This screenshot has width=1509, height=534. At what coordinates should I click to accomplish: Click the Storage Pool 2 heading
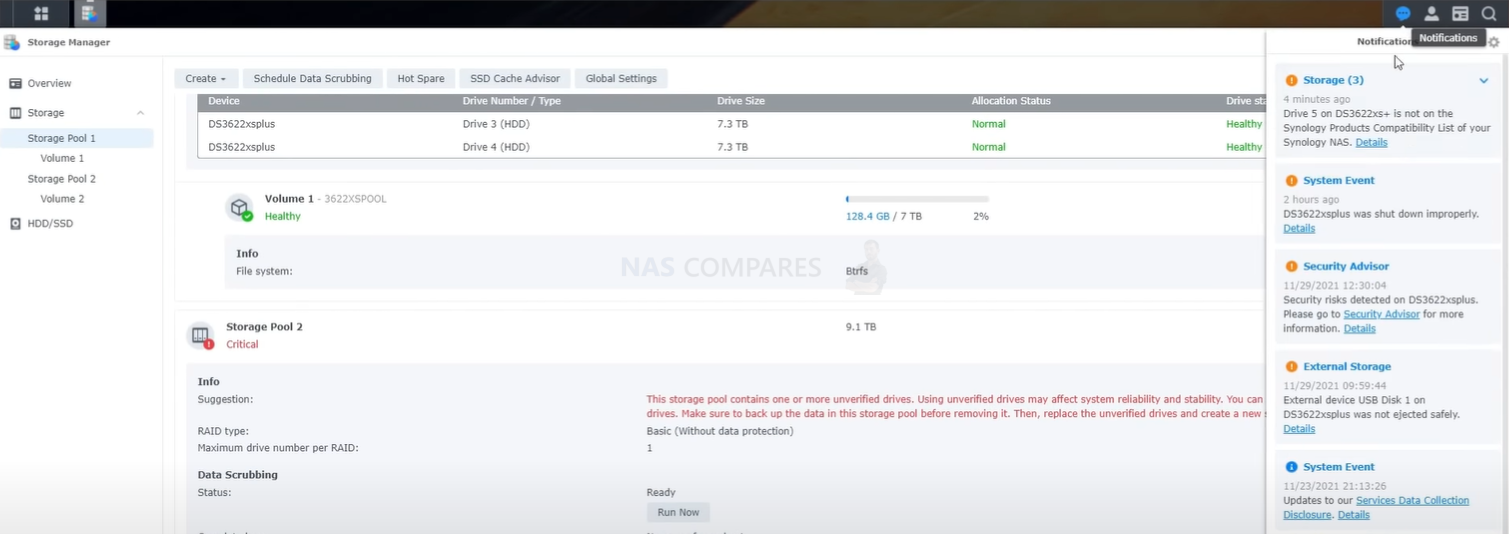click(264, 327)
